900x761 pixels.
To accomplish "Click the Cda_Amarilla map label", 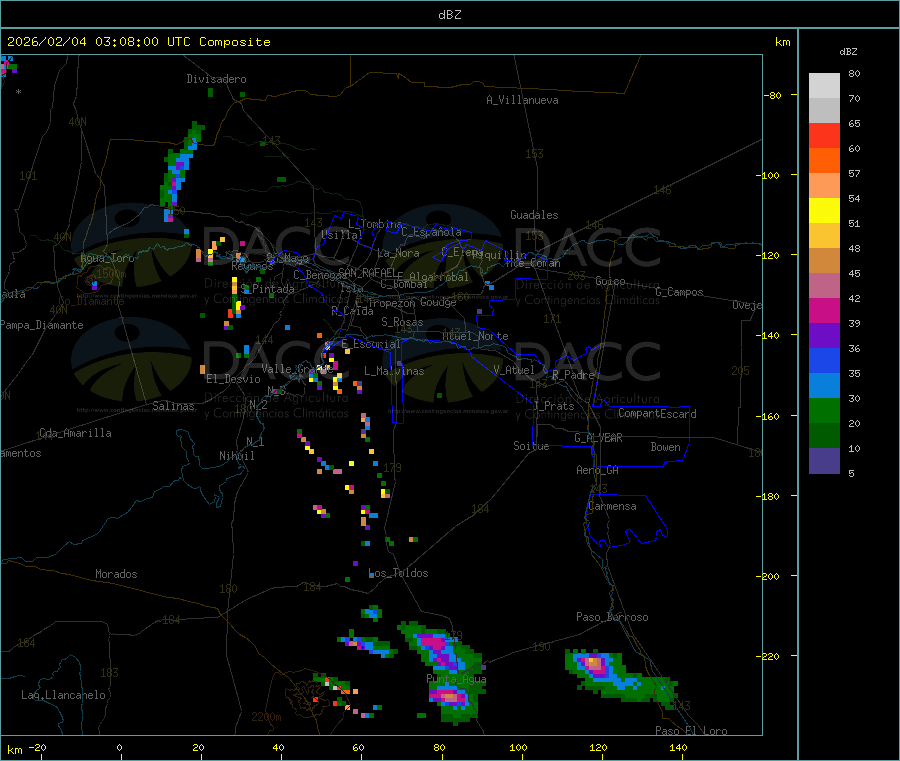I will (75, 433).
